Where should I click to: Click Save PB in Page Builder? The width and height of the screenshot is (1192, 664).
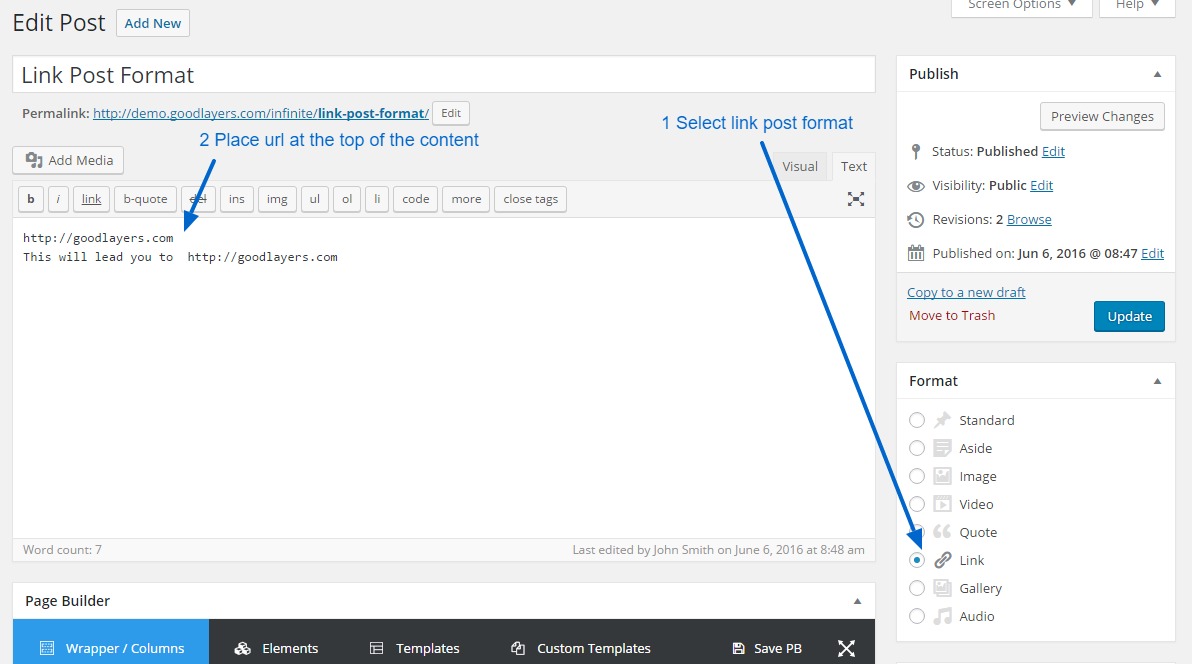767,648
